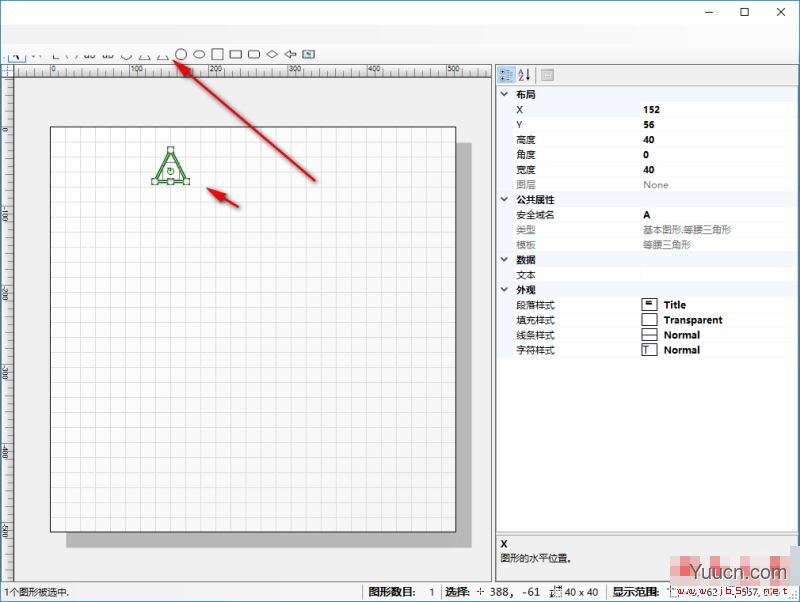
Task: Choose the diamond shape tool
Action: point(272,54)
